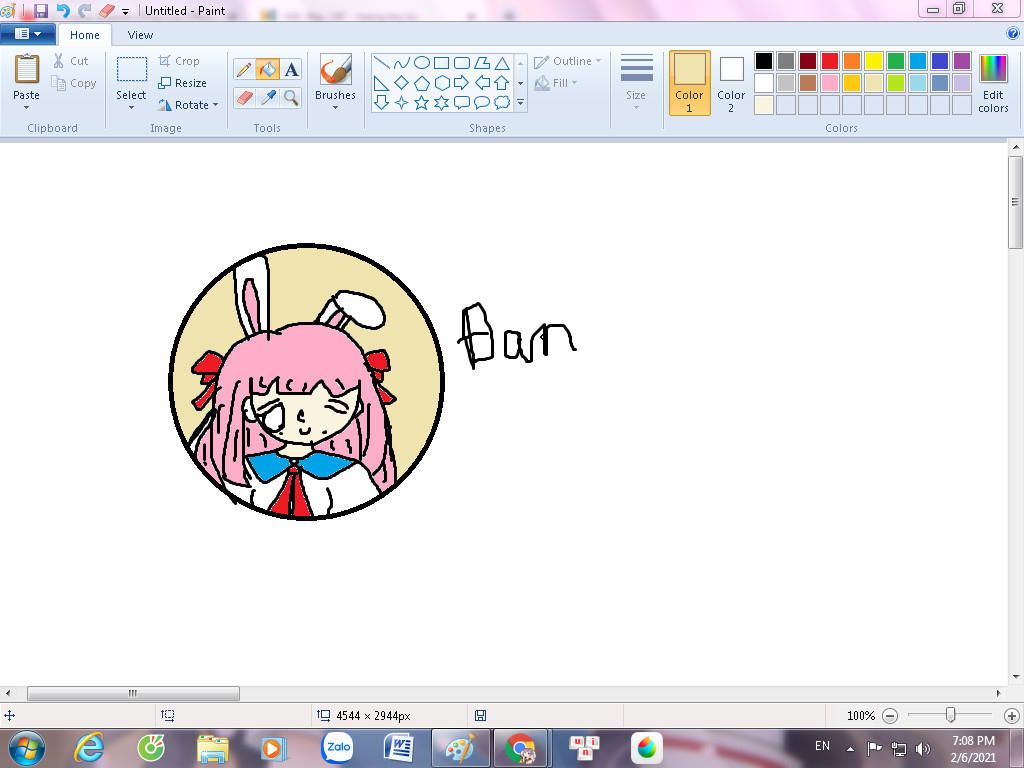The width and height of the screenshot is (1024, 768).
Task: Click the volume speaker tray icon
Action: pos(923,748)
